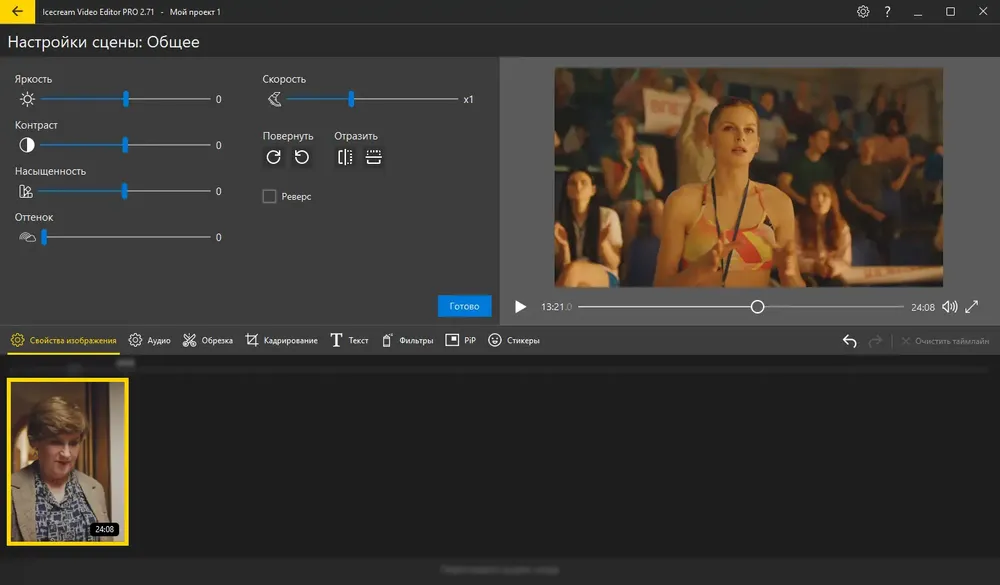Rotate the scene clockwise
Image resolution: width=1000 pixels, height=585 pixels.
(274, 157)
